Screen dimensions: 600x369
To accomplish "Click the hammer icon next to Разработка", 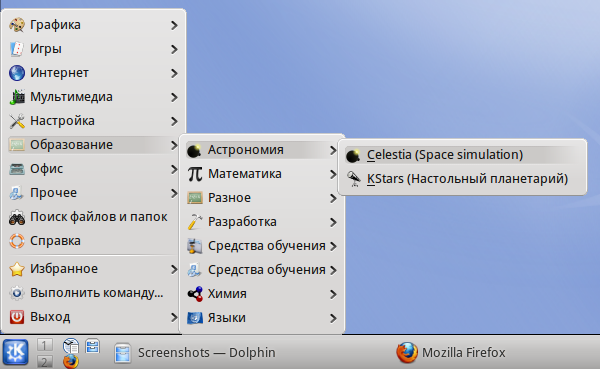I will (194, 222).
